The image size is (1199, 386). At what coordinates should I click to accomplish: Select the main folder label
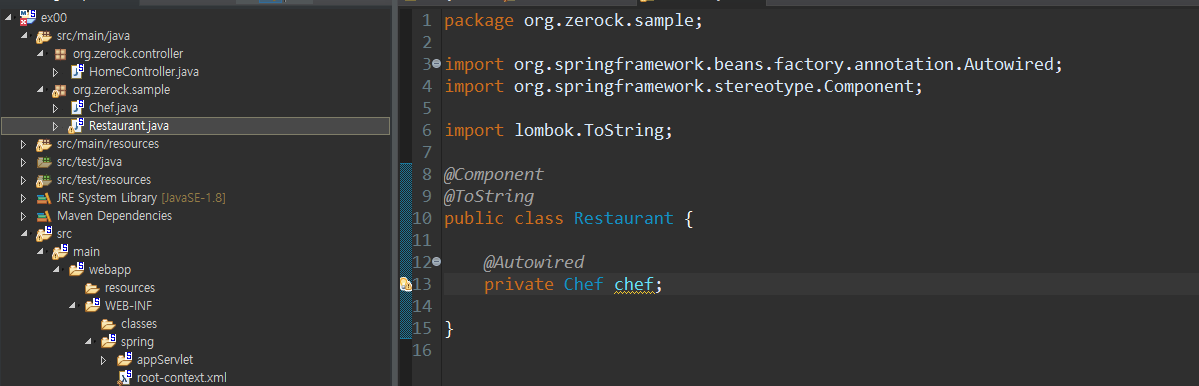86,251
